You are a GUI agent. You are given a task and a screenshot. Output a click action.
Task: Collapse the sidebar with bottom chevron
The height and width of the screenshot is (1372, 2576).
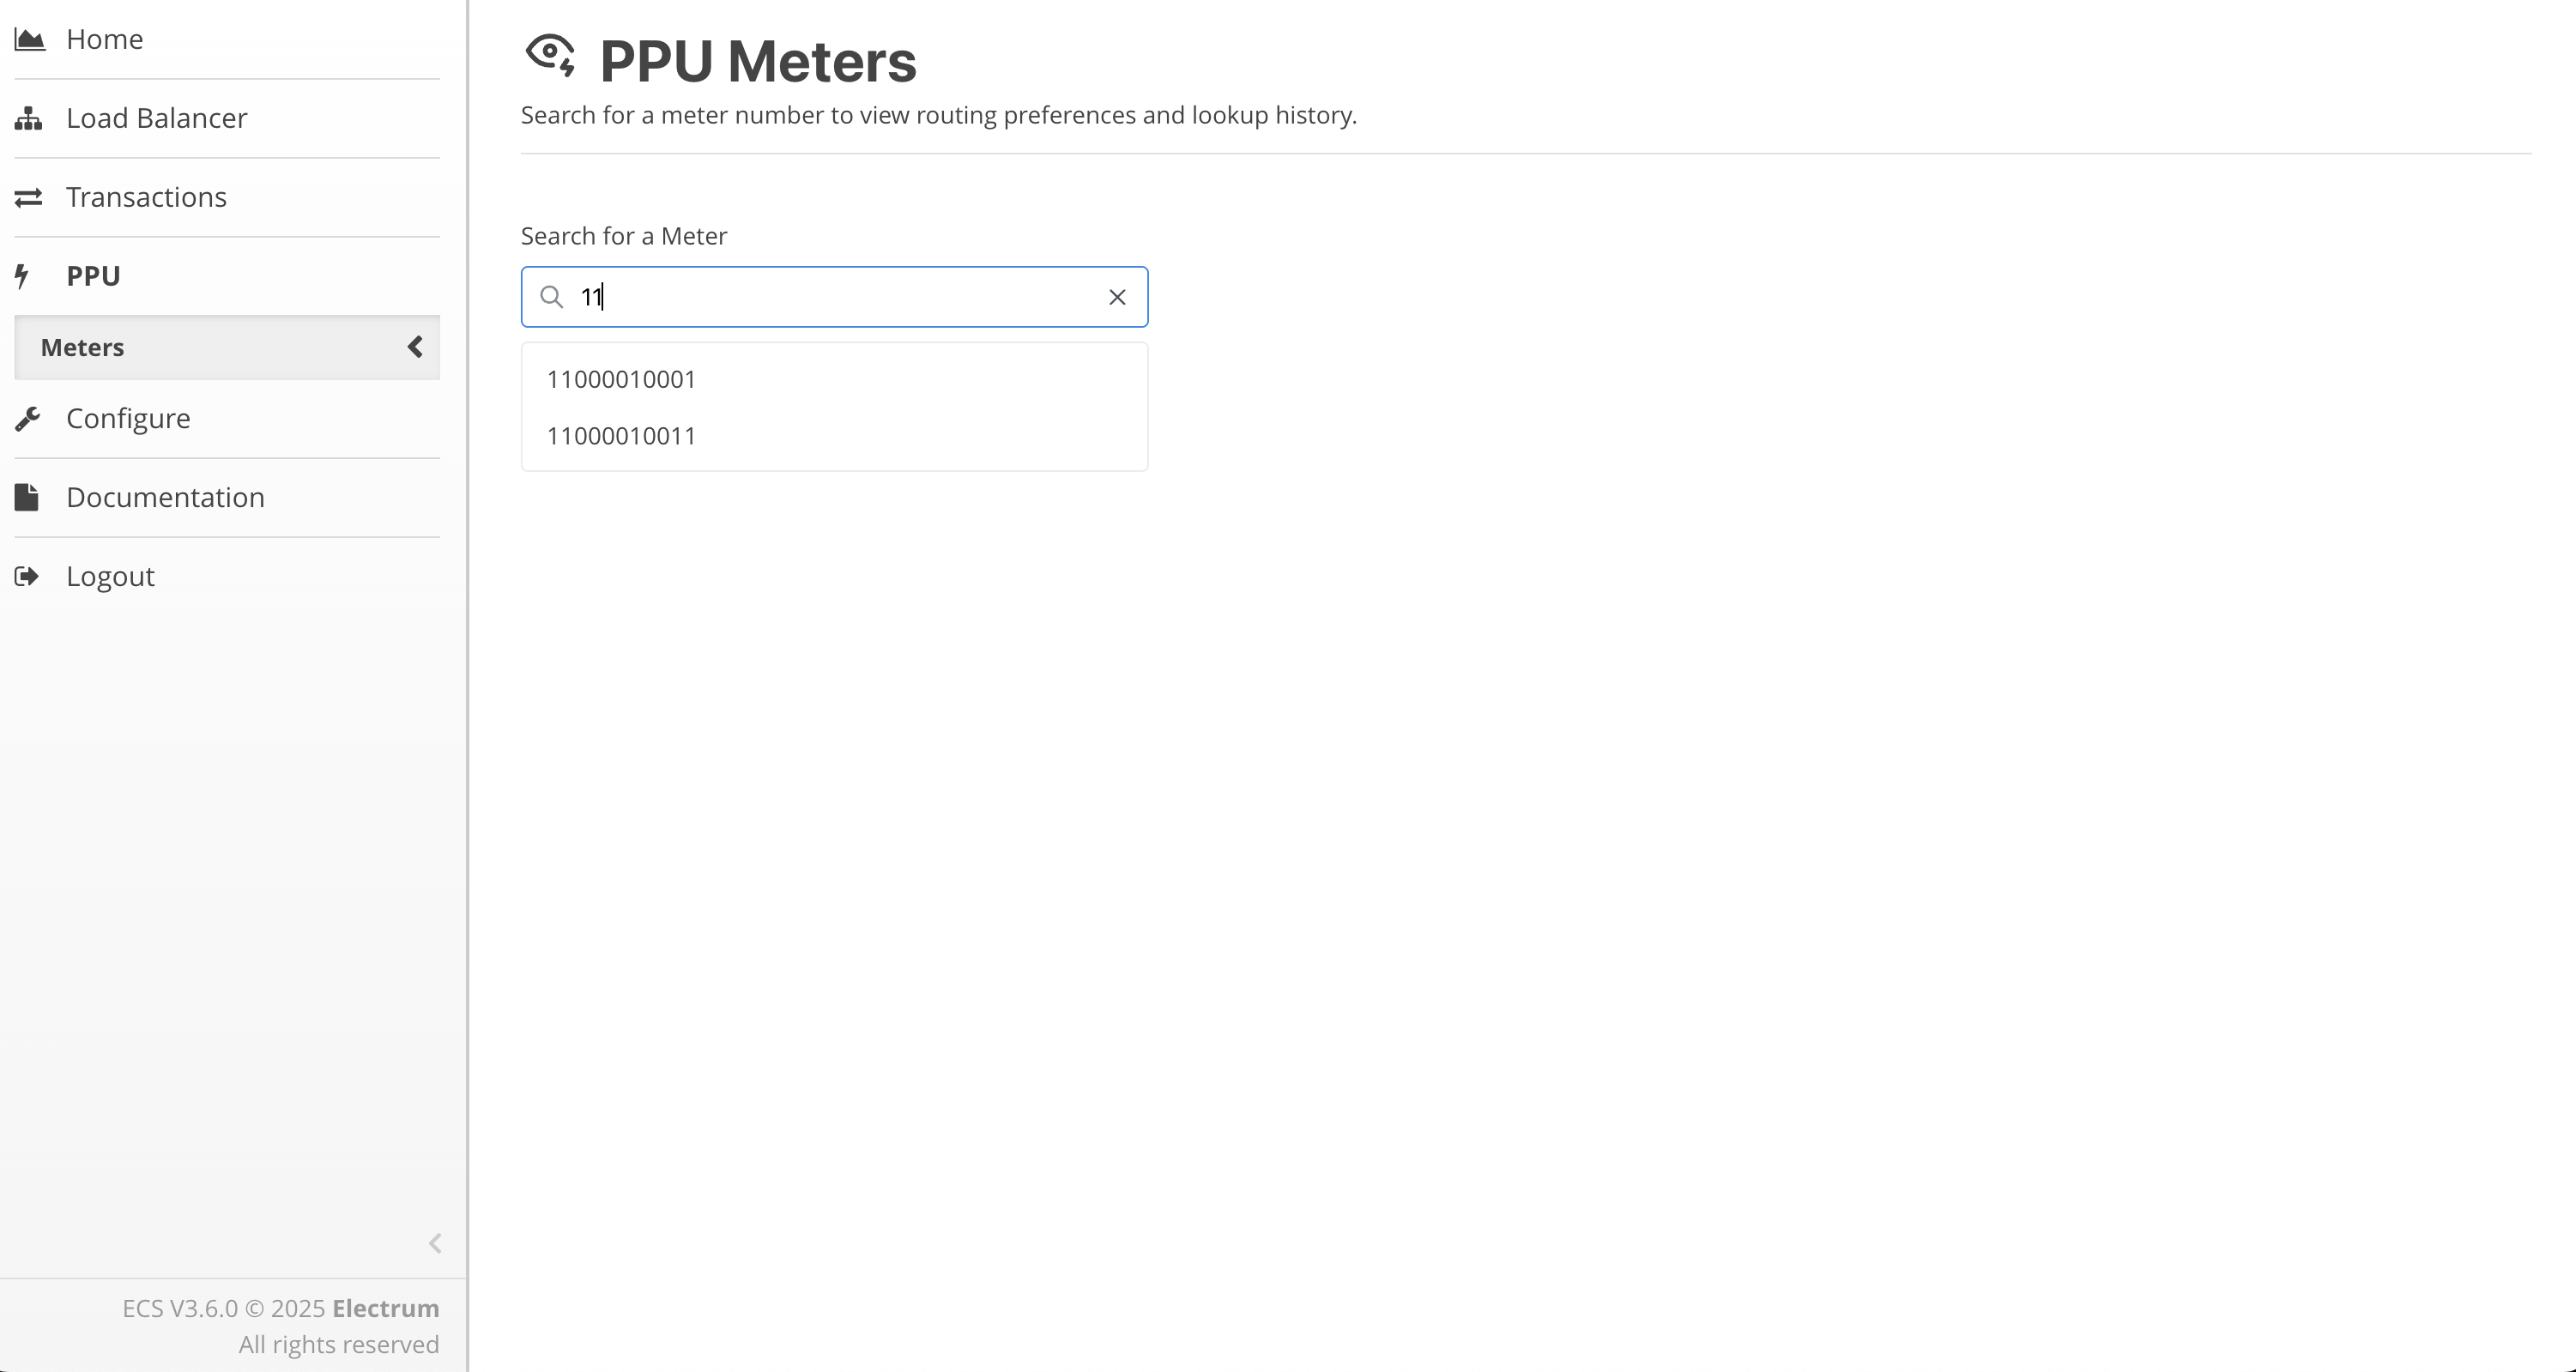click(435, 1243)
